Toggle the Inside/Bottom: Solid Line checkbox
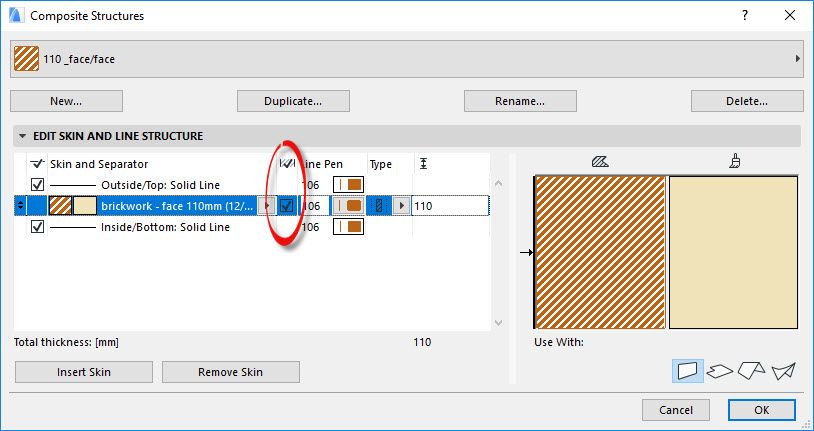Viewport: 814px width, 431px height. tap(37, 227)
